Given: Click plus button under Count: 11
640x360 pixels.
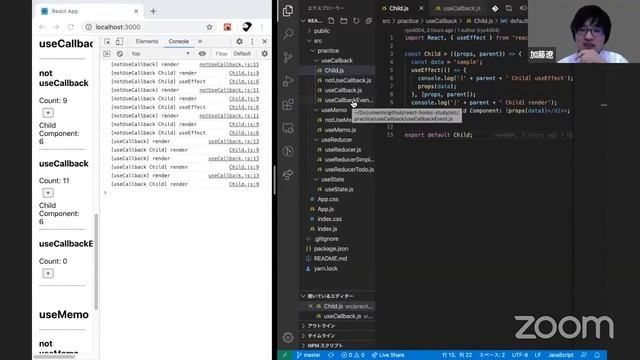Looking at the screenshot, I should point(48,193).
